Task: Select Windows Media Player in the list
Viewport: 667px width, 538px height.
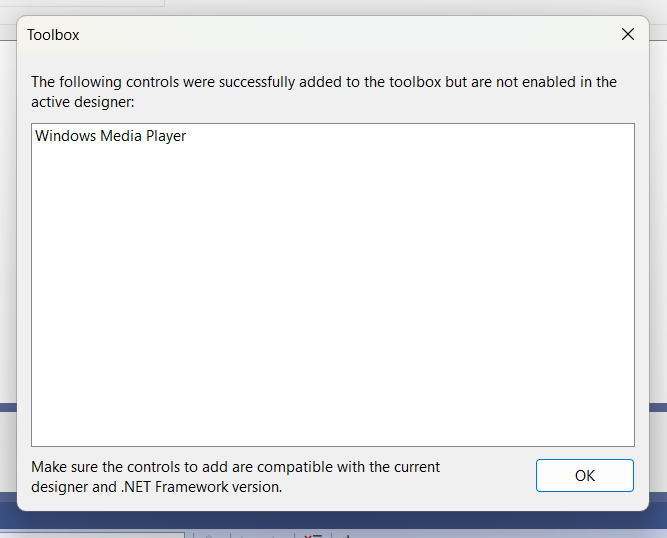Action: [110, 136]
